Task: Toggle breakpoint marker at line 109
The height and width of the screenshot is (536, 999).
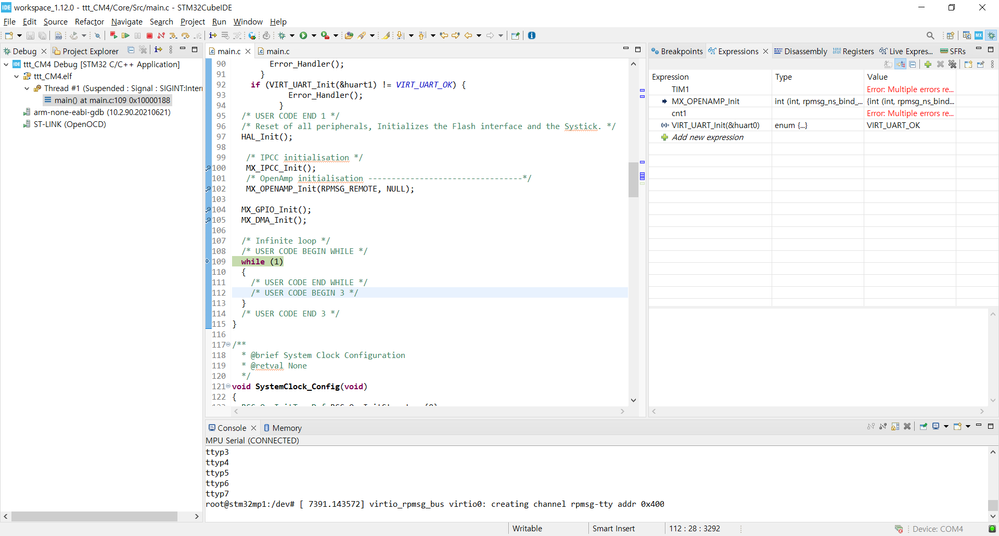Action: 208,262
